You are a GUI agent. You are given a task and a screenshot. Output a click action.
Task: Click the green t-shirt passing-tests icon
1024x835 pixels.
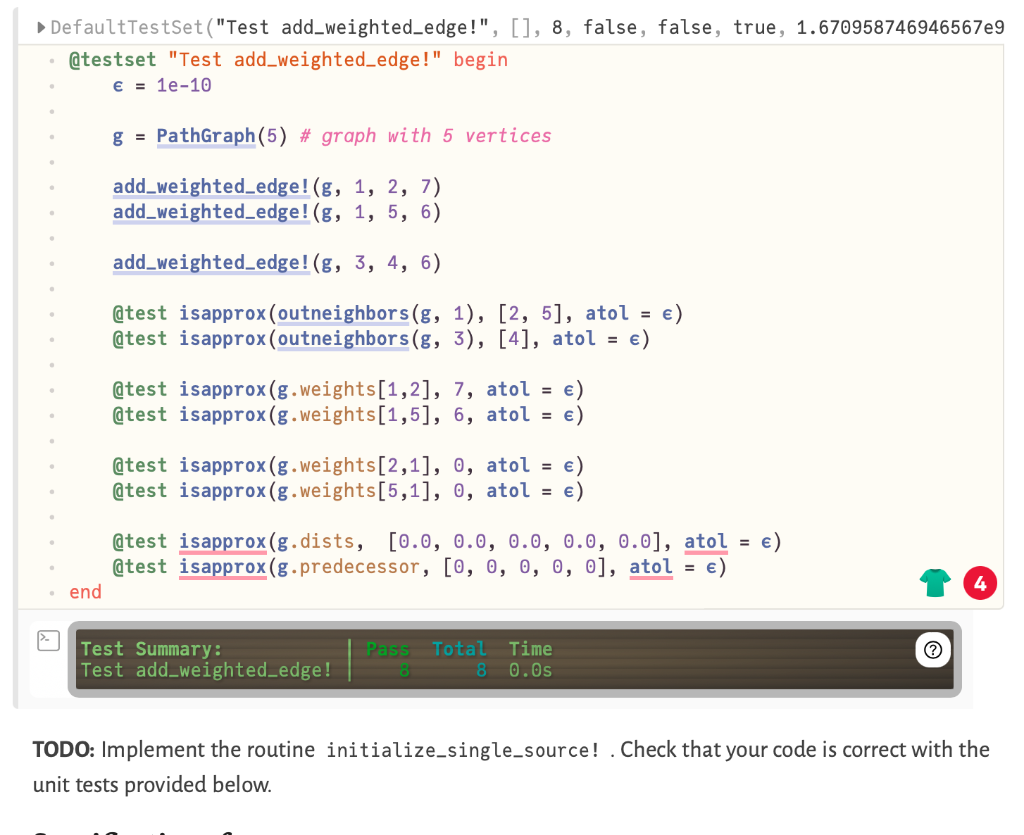[x=934, y=582]
